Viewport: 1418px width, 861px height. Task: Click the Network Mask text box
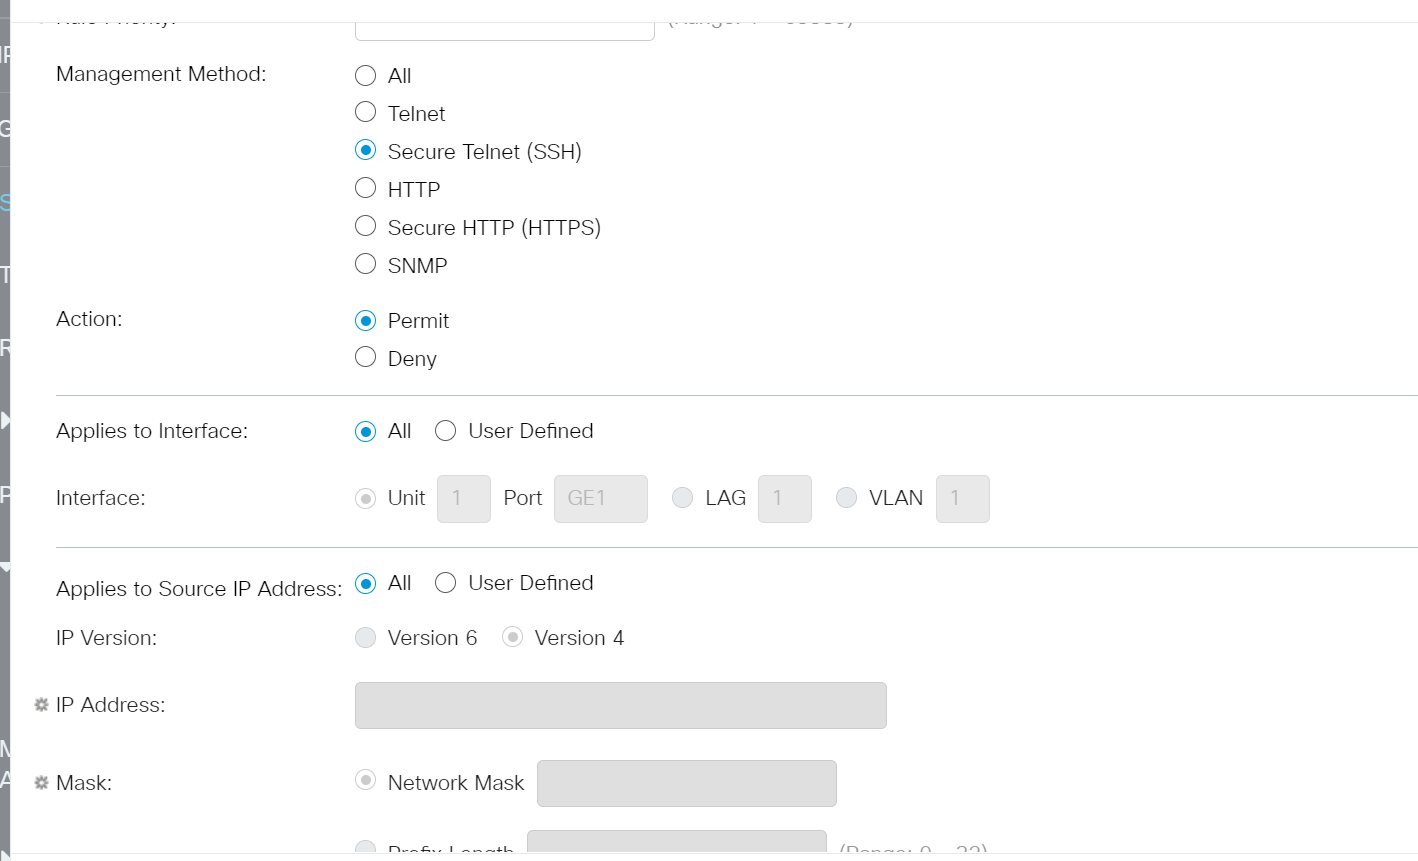tap(686, 783)
